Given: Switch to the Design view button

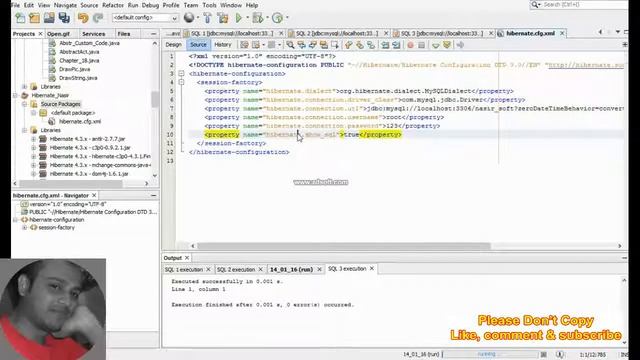Looking at the screenshot, I should (x=173, y=45).
